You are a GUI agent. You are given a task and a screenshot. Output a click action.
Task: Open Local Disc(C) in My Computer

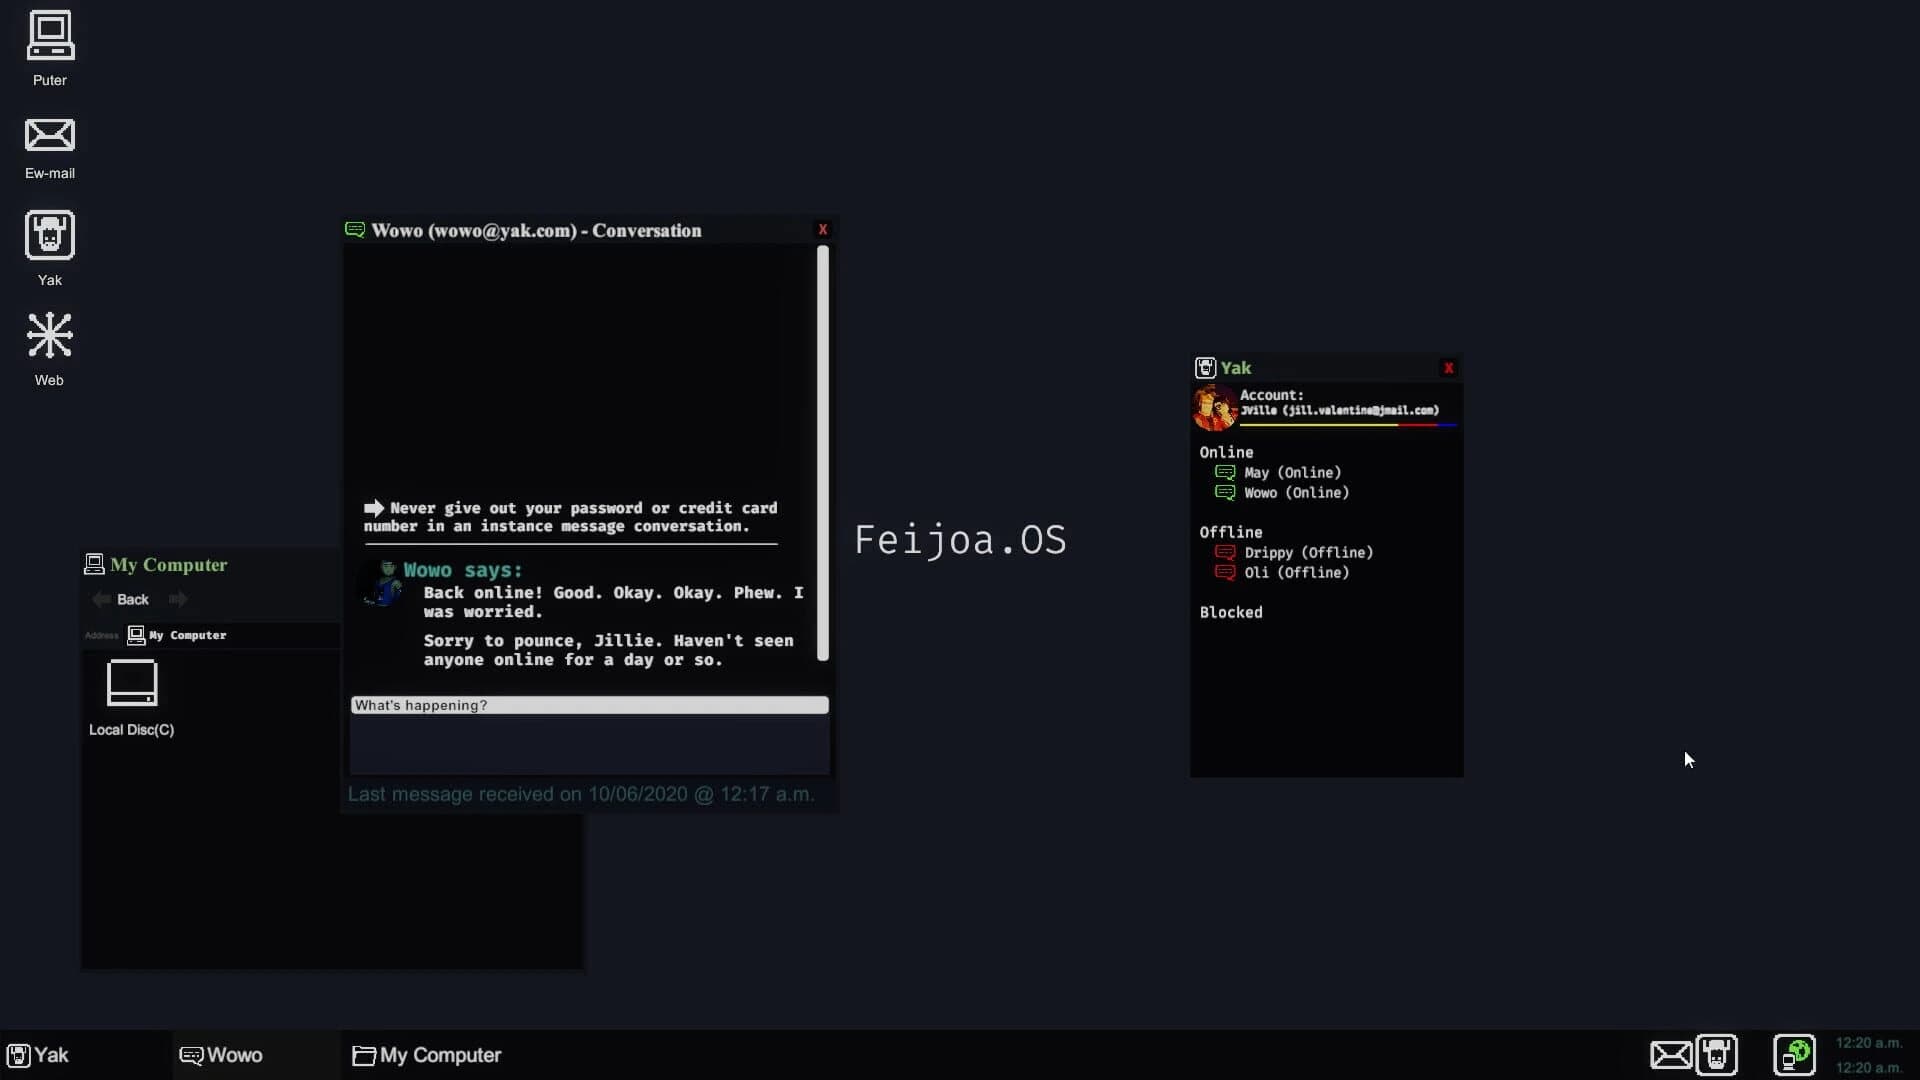point(131,684)
